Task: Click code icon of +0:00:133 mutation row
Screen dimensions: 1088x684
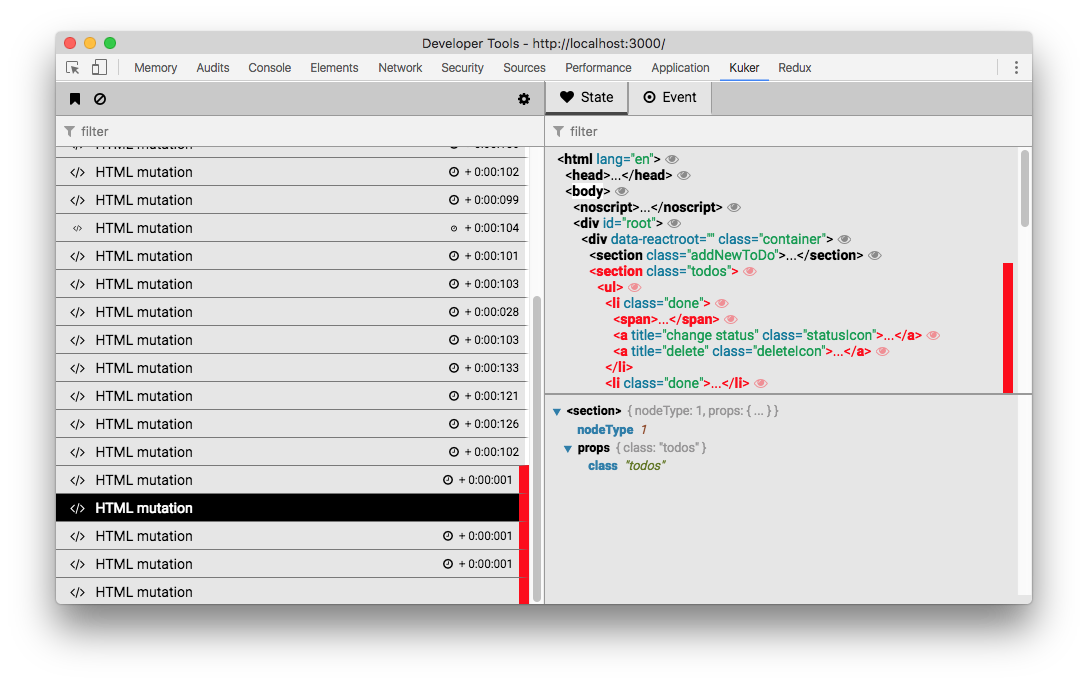Action: 77,368
